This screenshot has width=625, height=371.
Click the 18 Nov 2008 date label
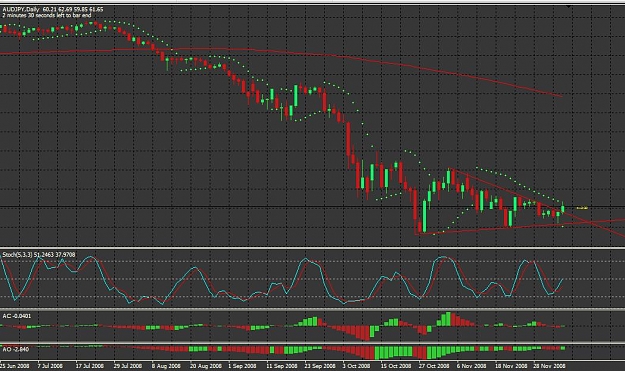pos(511,366)
